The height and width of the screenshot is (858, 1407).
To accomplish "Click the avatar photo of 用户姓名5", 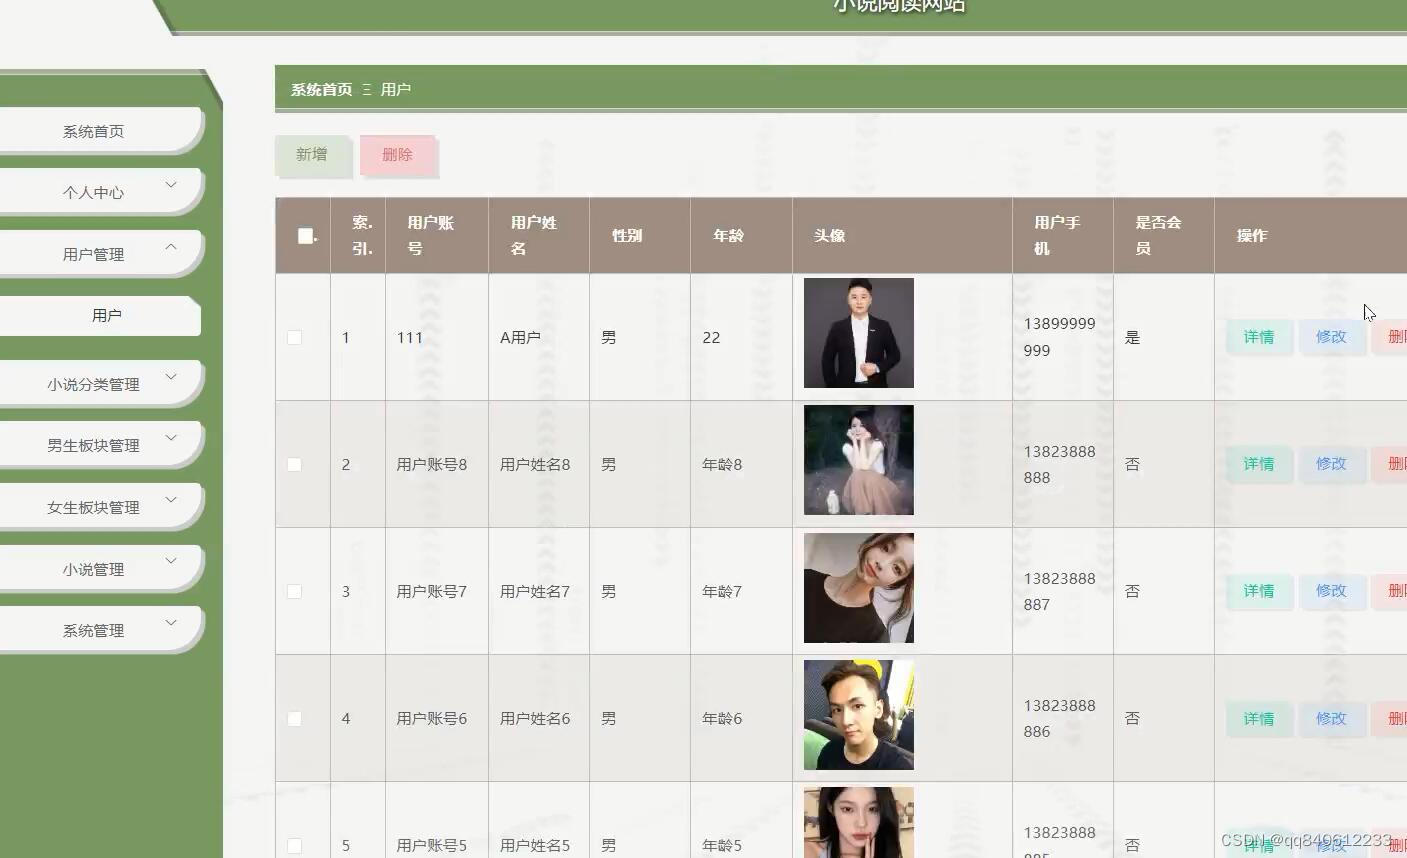I will [859, 822].
